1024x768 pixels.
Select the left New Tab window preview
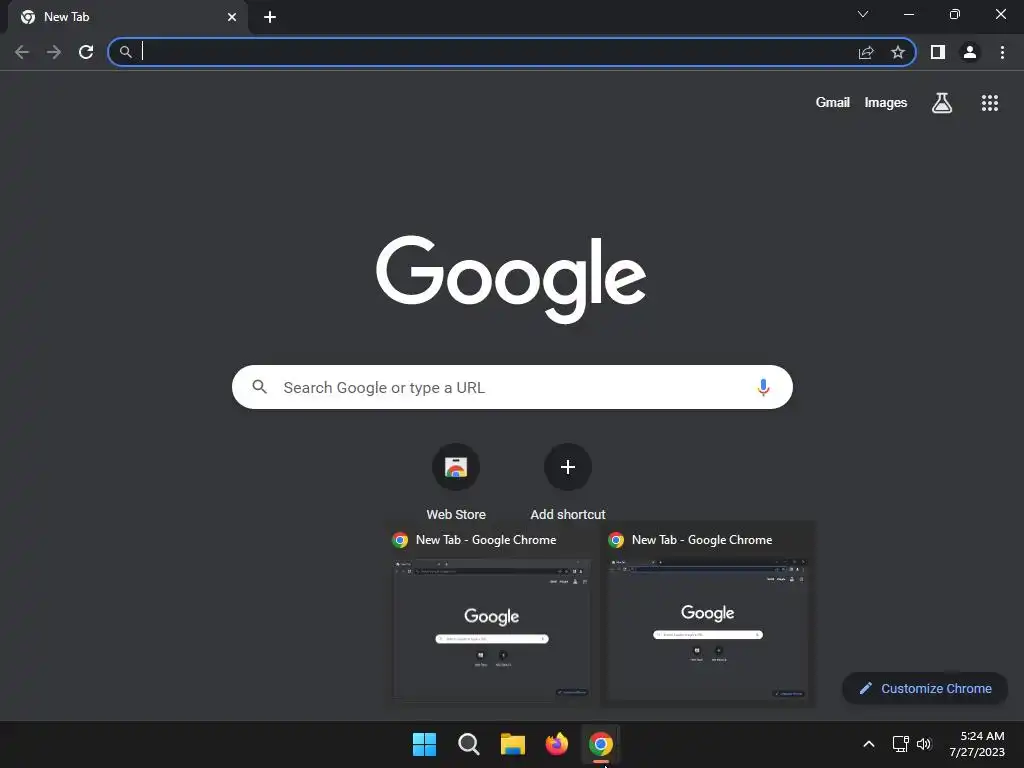492,615
